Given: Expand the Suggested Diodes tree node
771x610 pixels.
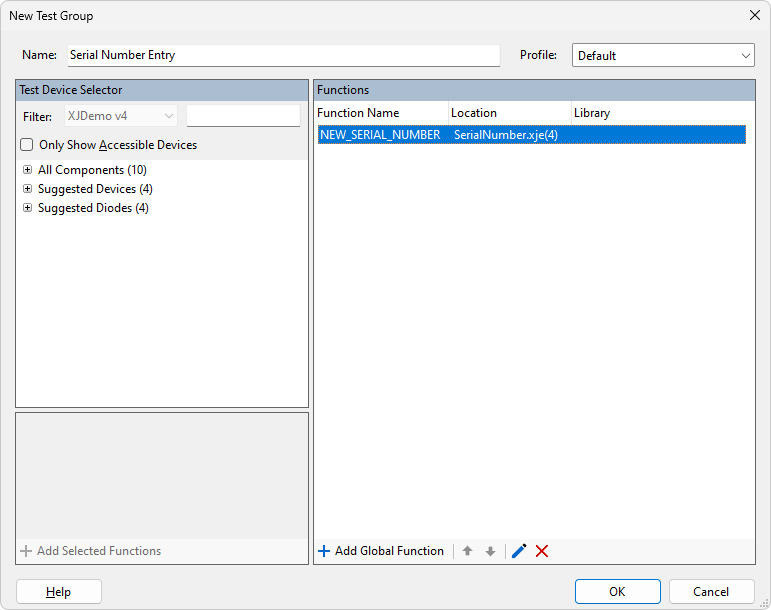Looking at the screenshot, I should pyautogui.click(x=28, y=208).
